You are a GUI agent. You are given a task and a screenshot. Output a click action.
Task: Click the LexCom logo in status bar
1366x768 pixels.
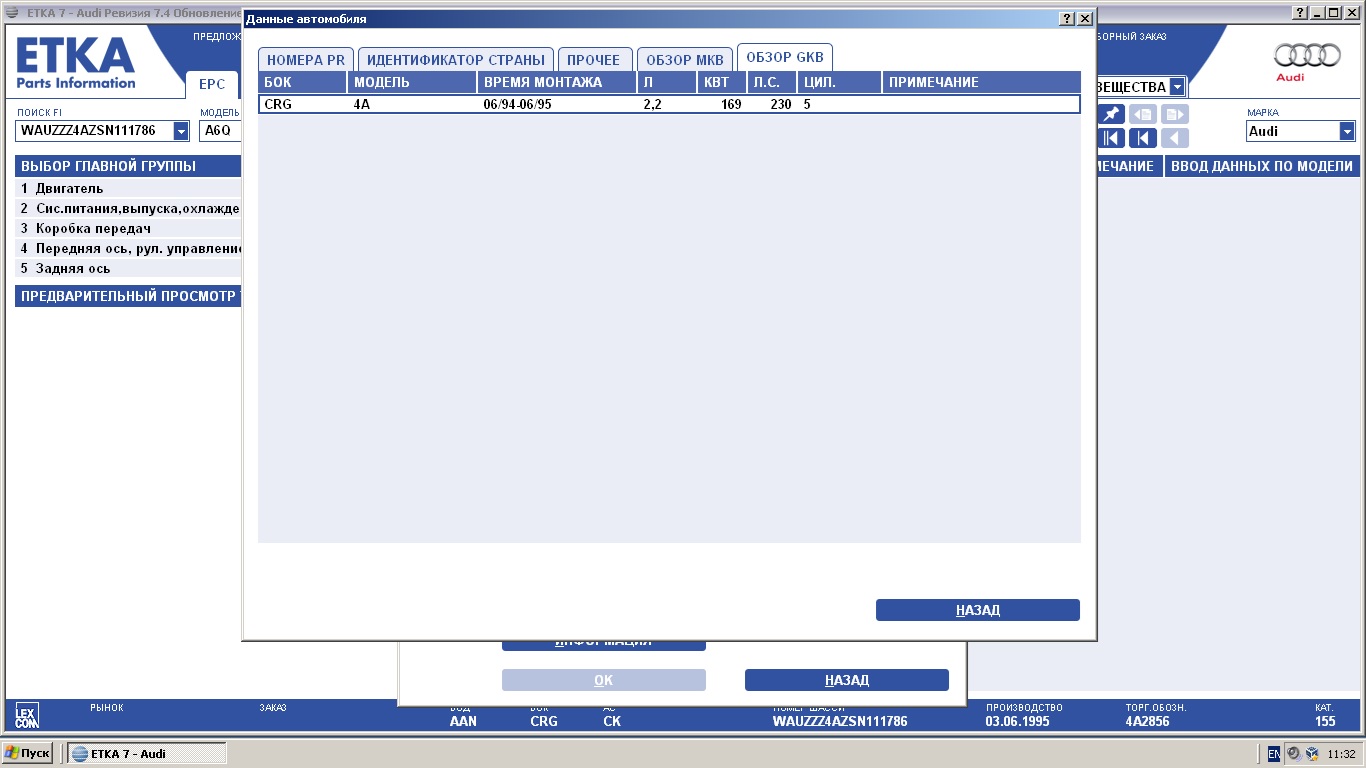(27, 715)
